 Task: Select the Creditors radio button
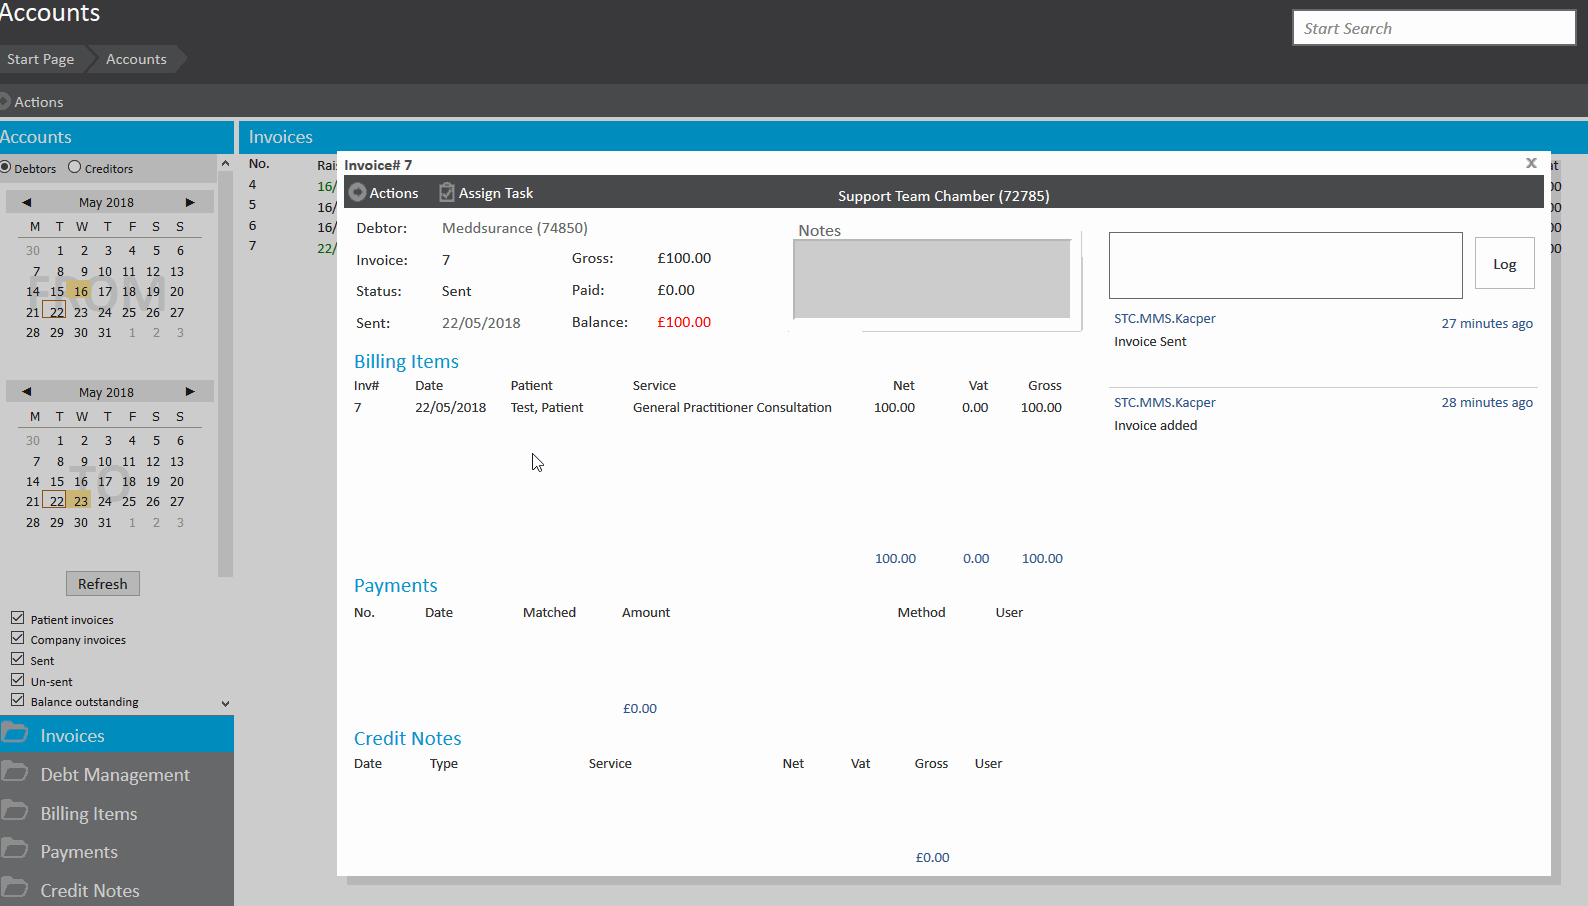(75, 167)
